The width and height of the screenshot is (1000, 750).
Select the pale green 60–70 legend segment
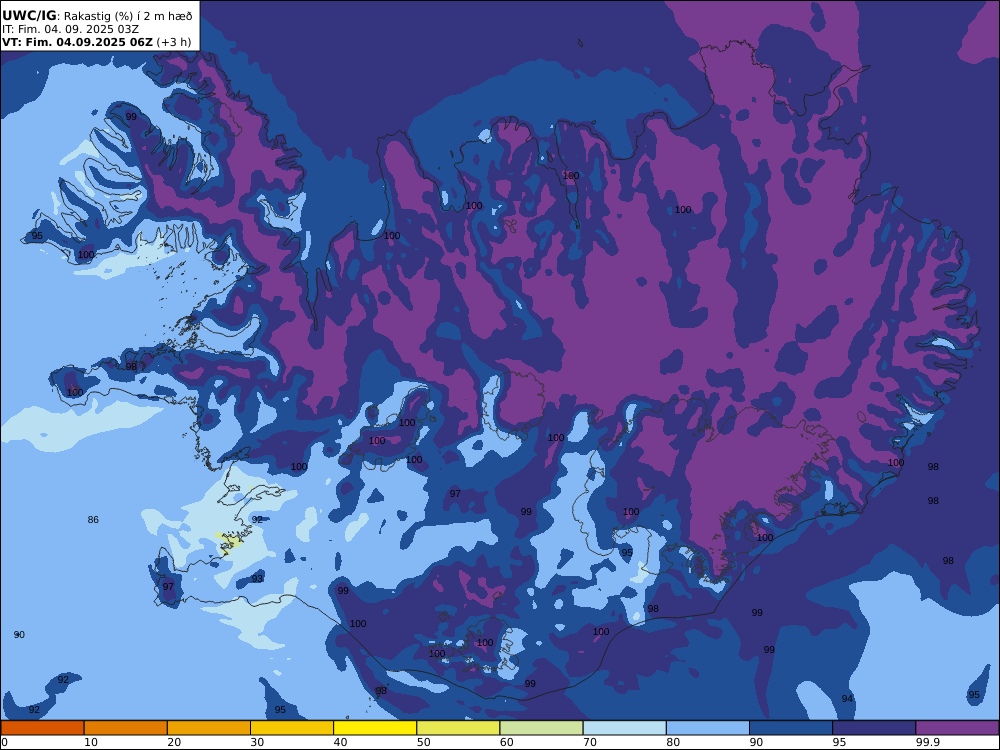click(x=541, y=728)
